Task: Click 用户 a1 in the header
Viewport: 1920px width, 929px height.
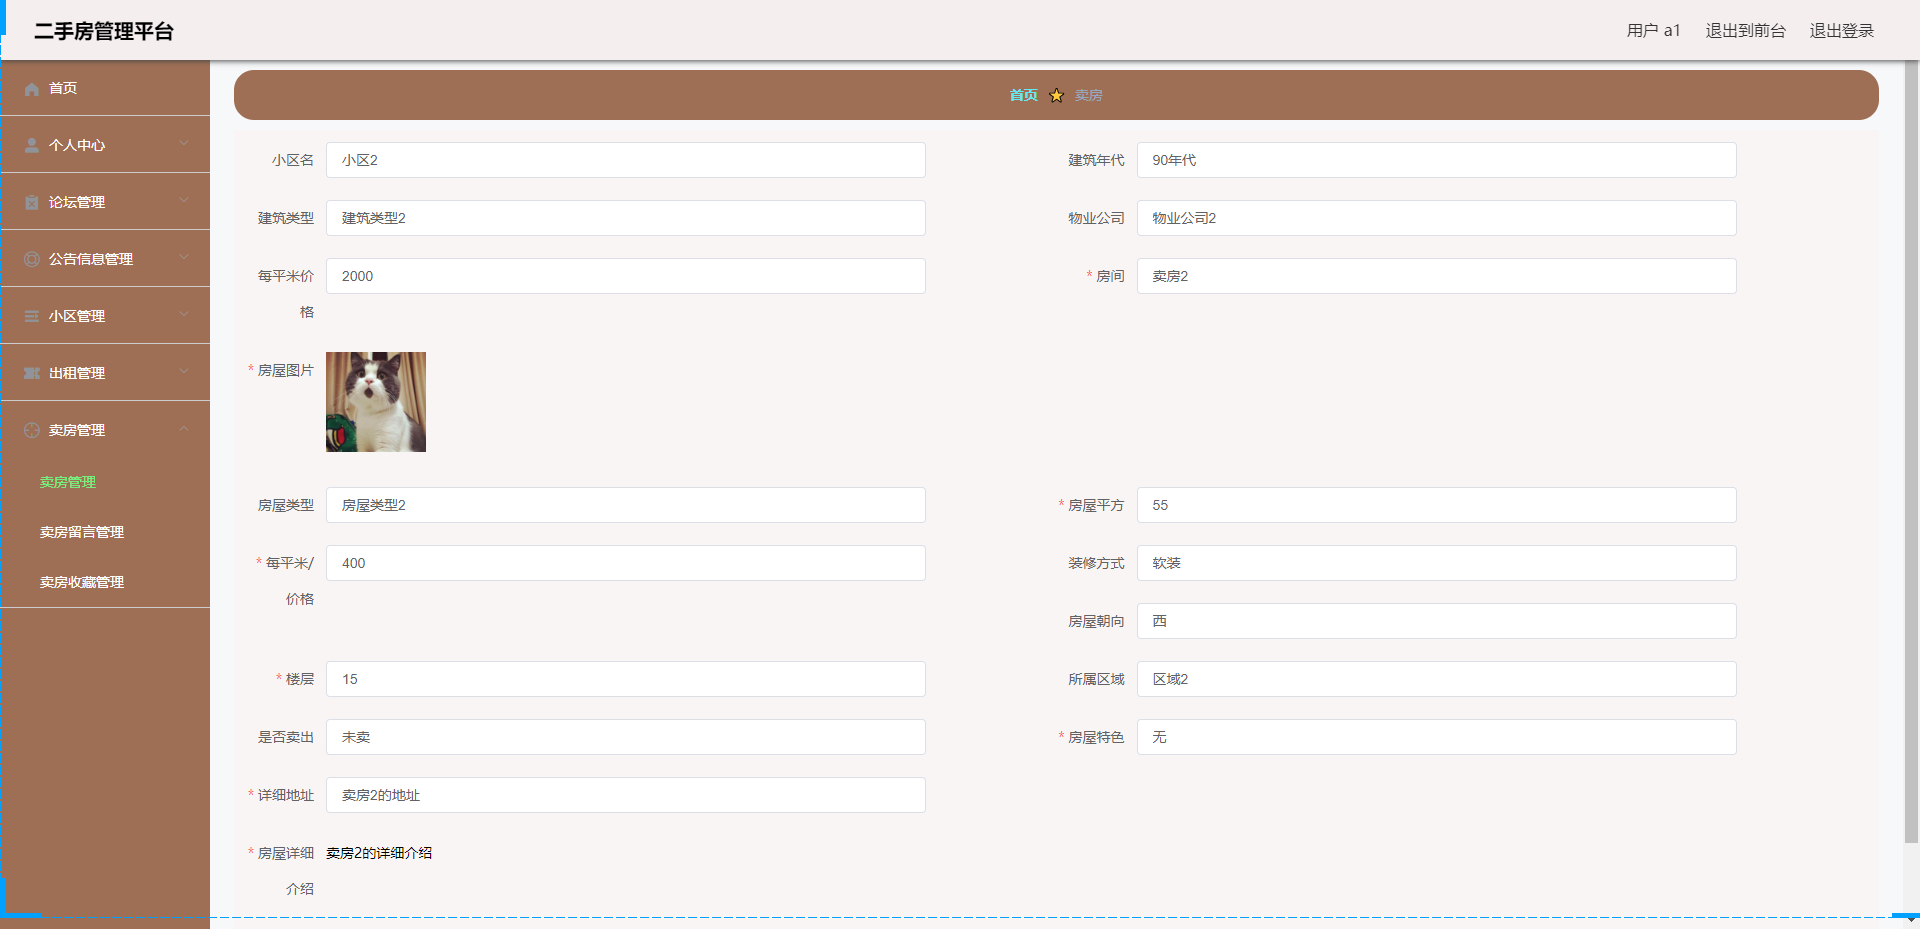Action: pyautogui.click(x=1653, y=31)
